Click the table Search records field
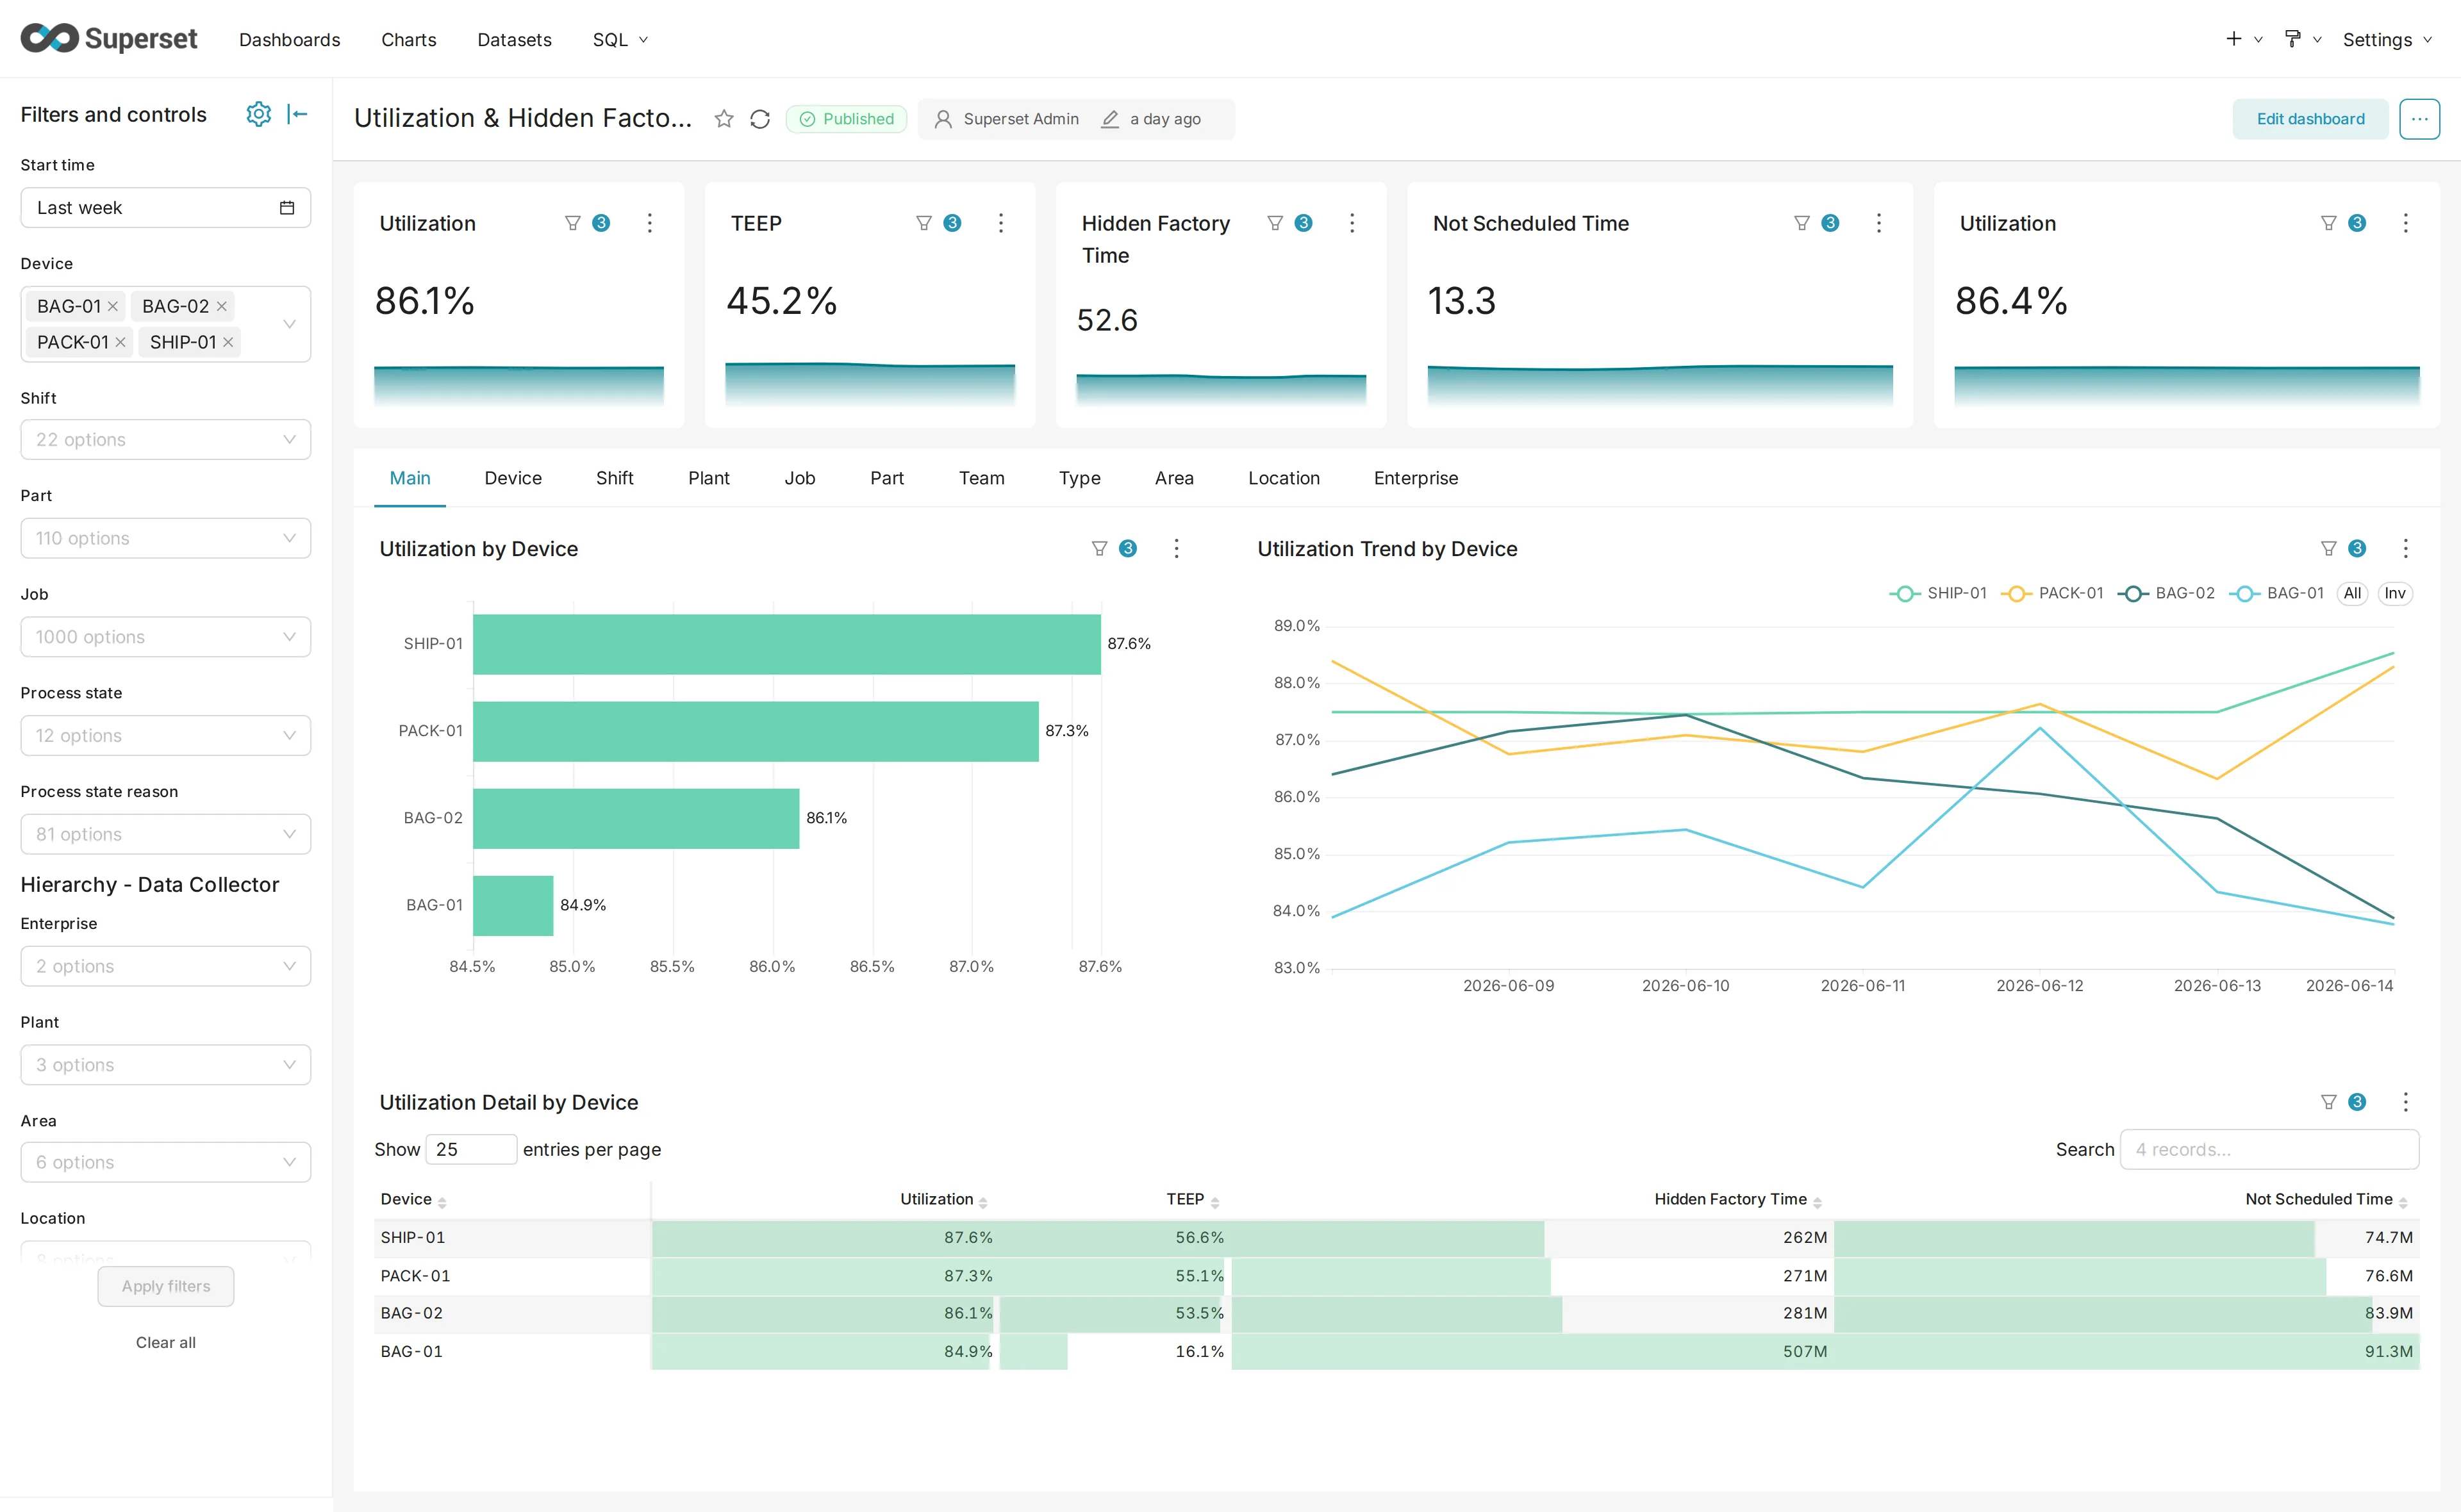This screenshot has width=2461, height=1512. pyautogui.click(x=2269, y=1149)
